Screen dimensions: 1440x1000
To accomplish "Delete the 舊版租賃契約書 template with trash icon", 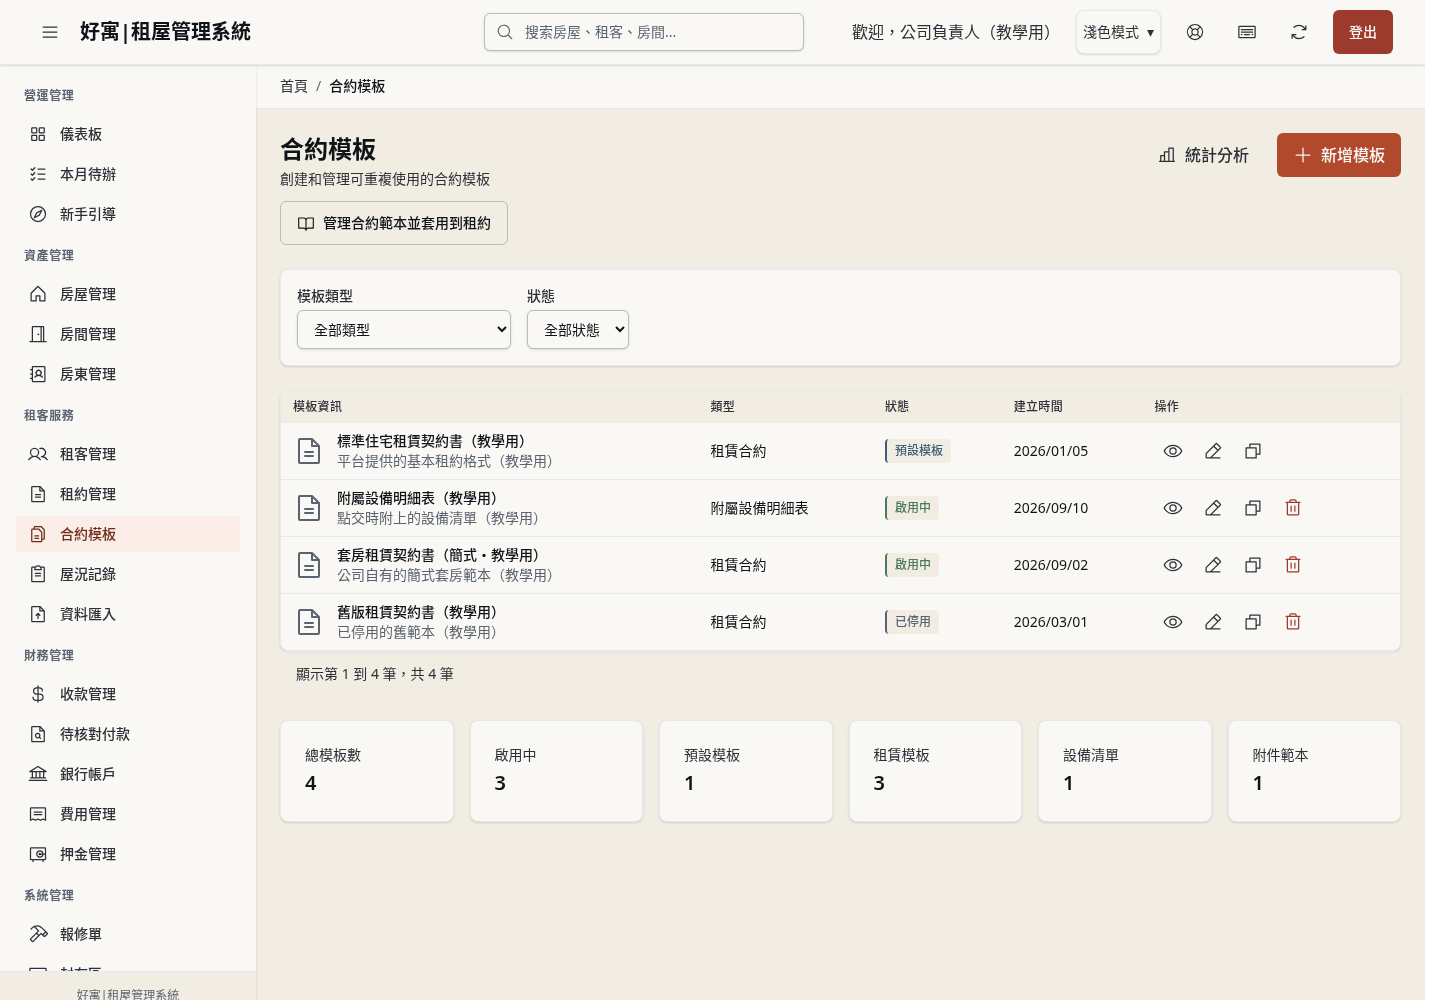I will [1293, 622].
